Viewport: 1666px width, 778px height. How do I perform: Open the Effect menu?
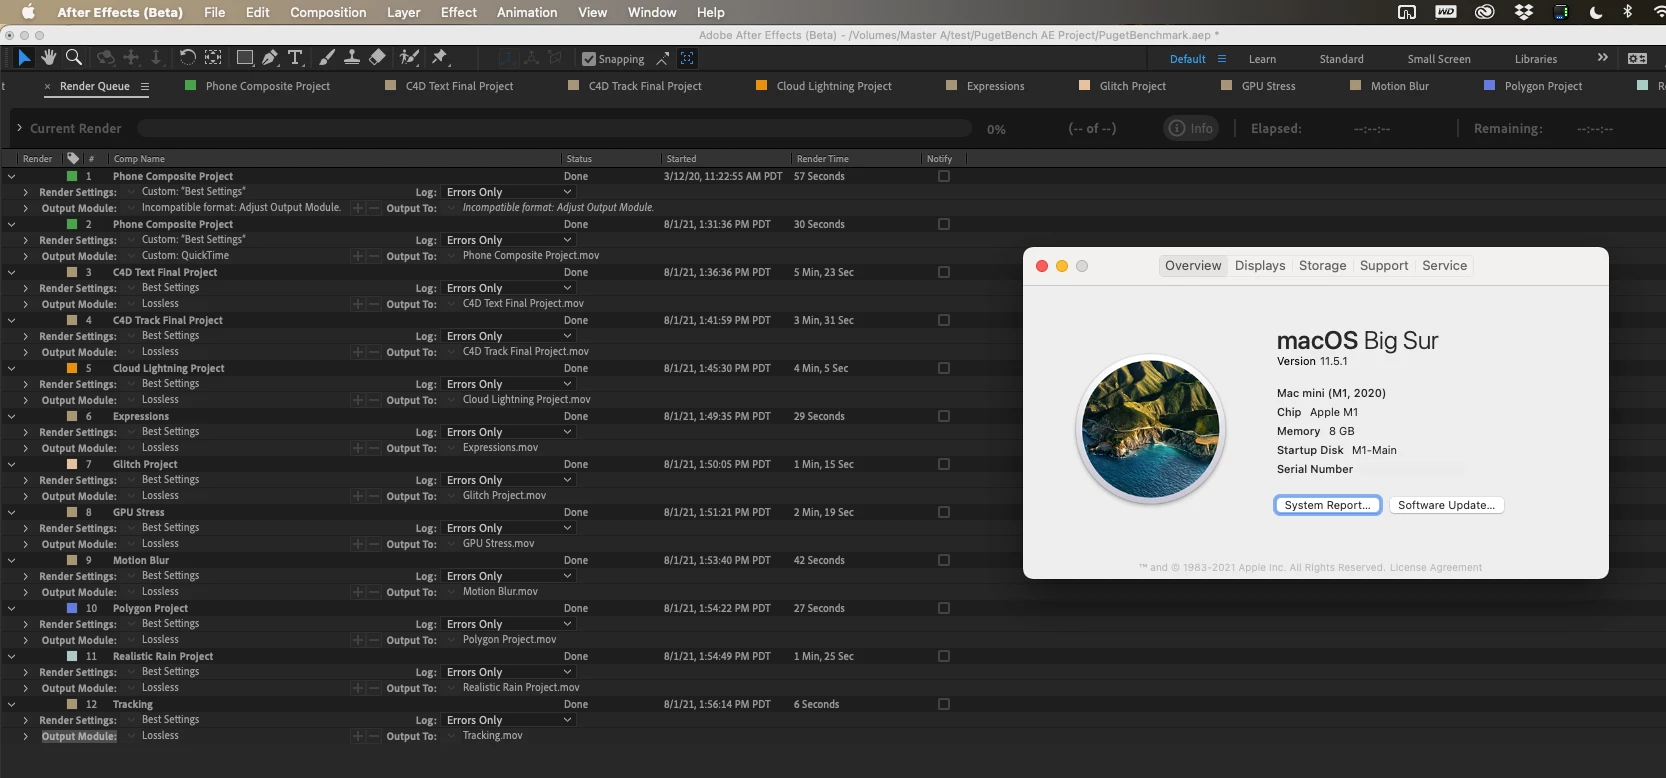[x=459, y=12]
